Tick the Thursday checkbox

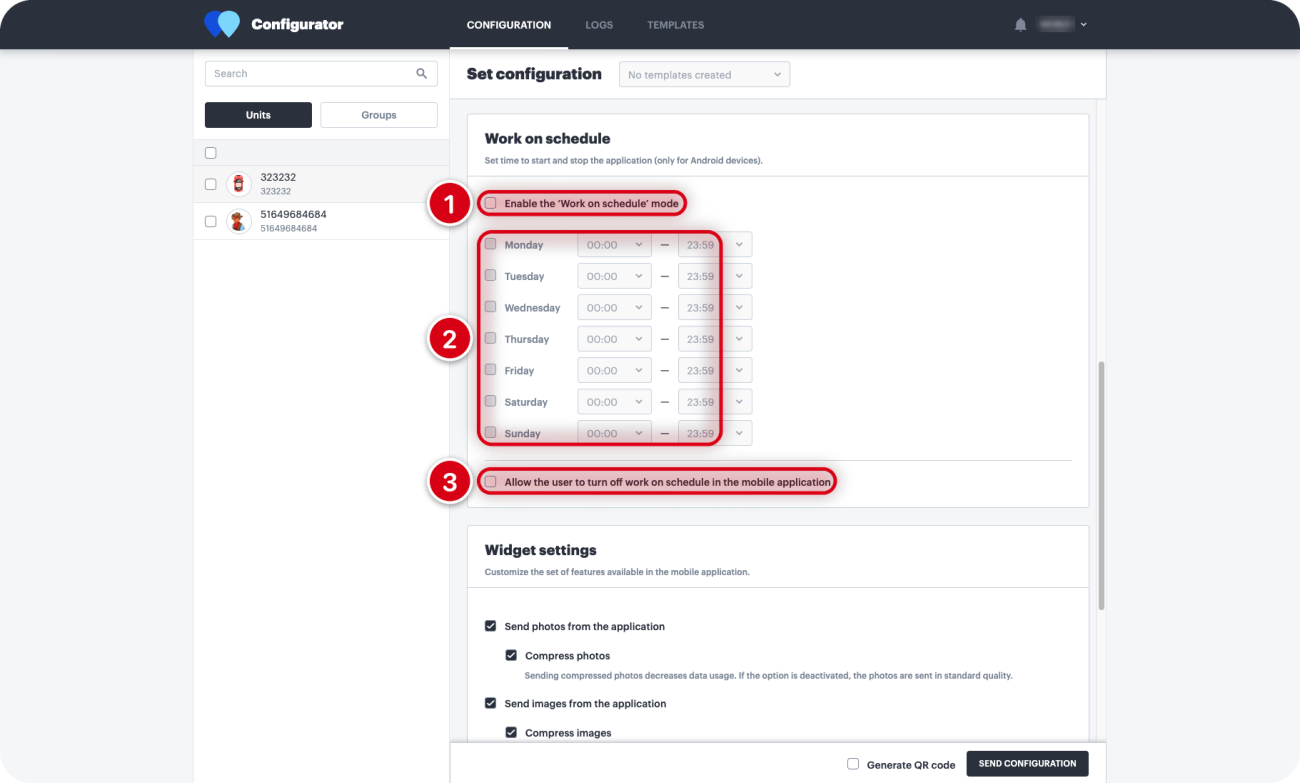click(490, 338)
